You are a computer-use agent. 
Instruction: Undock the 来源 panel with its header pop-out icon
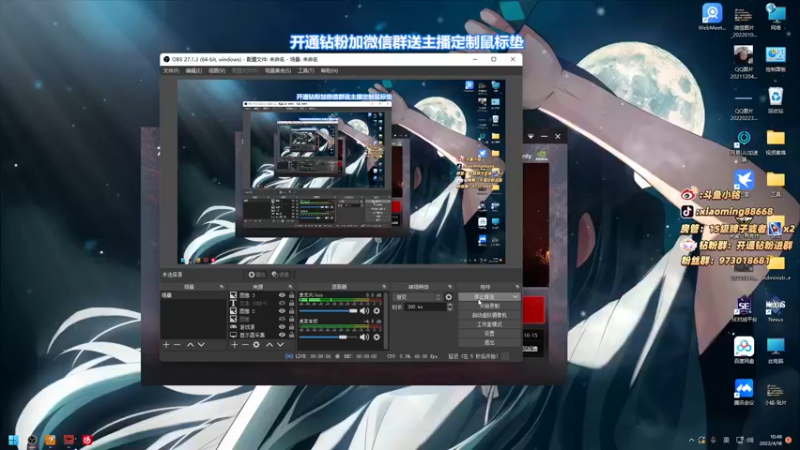(290, 287)
